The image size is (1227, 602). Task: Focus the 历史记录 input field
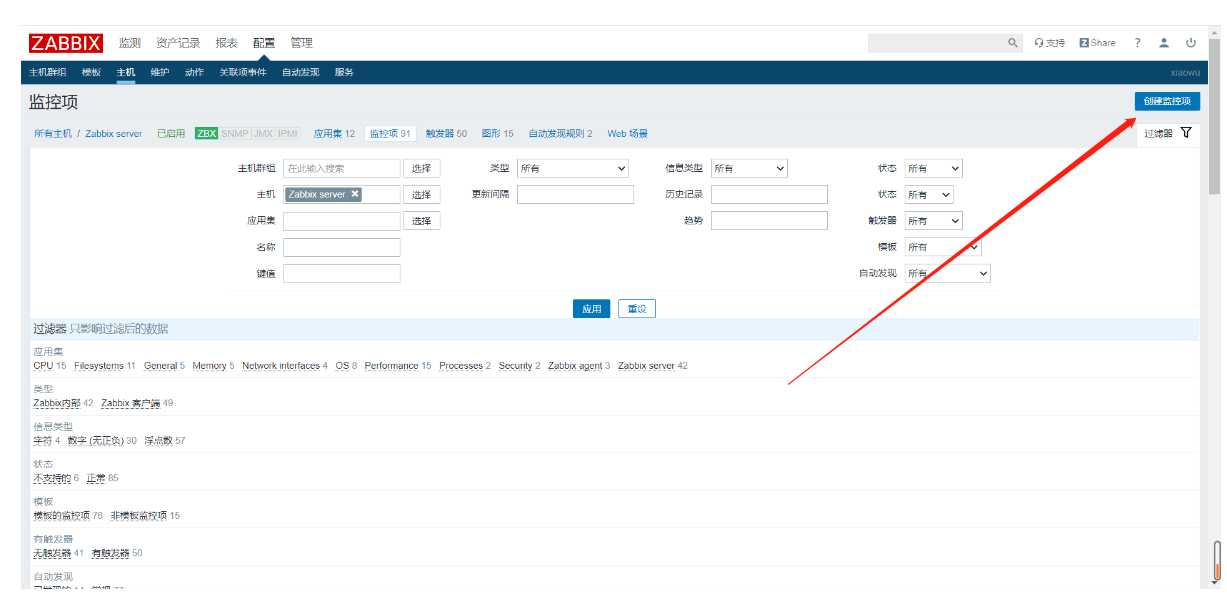point(769,195)
